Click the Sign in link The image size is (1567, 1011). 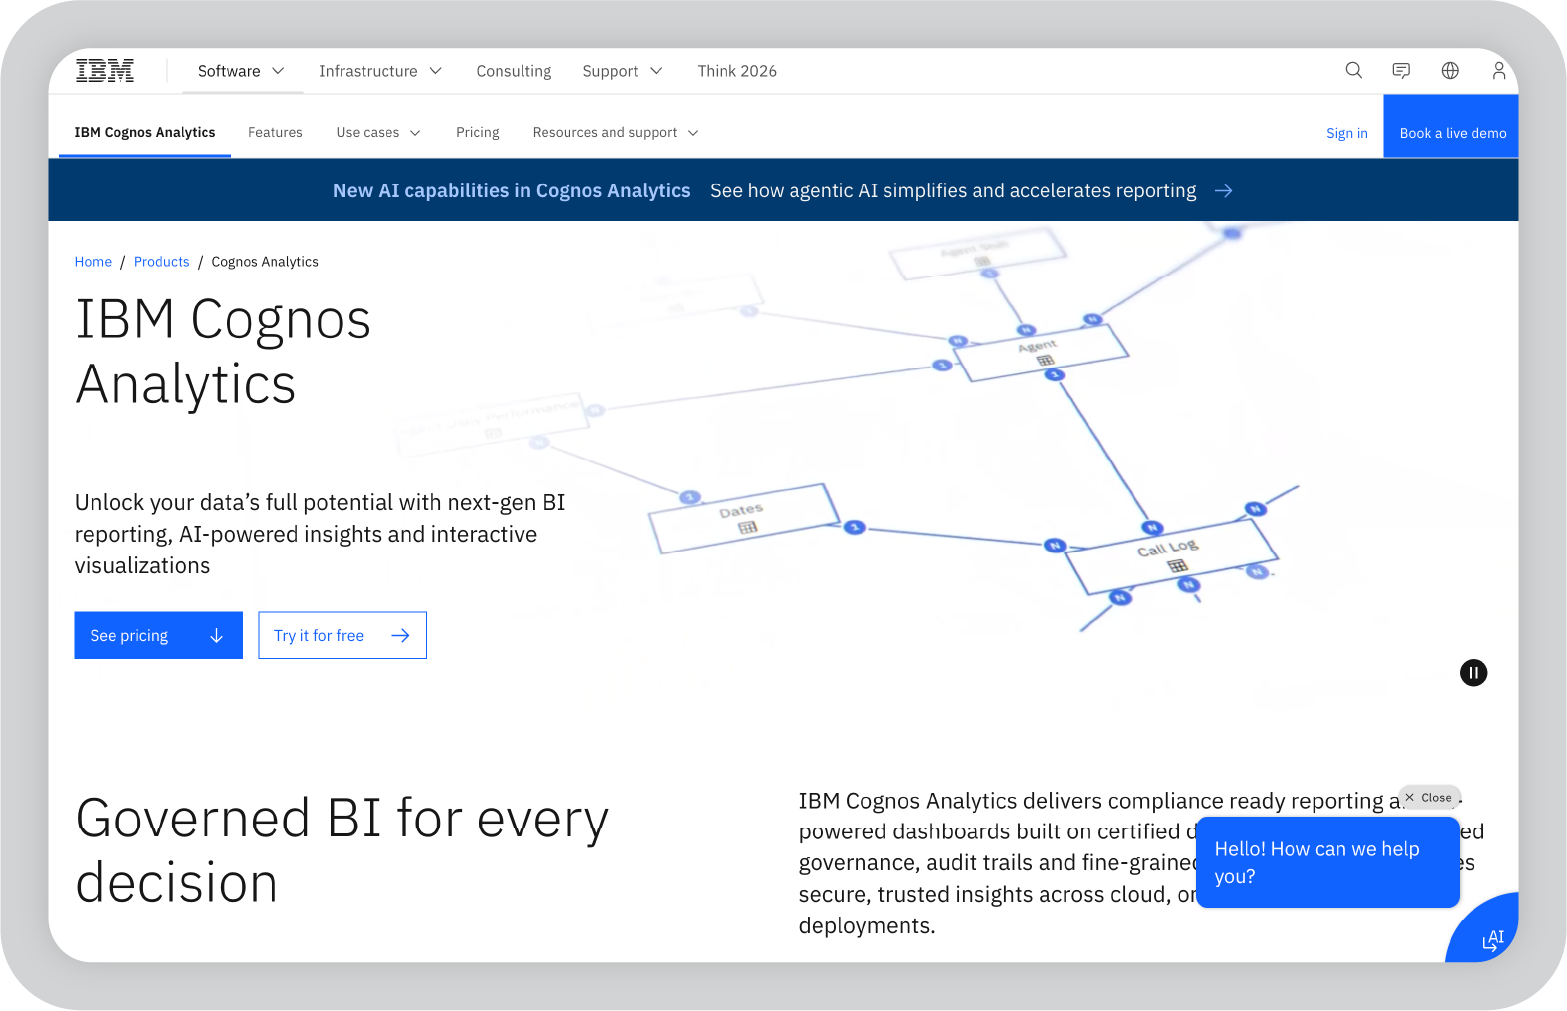click(x=1346, y=133)
